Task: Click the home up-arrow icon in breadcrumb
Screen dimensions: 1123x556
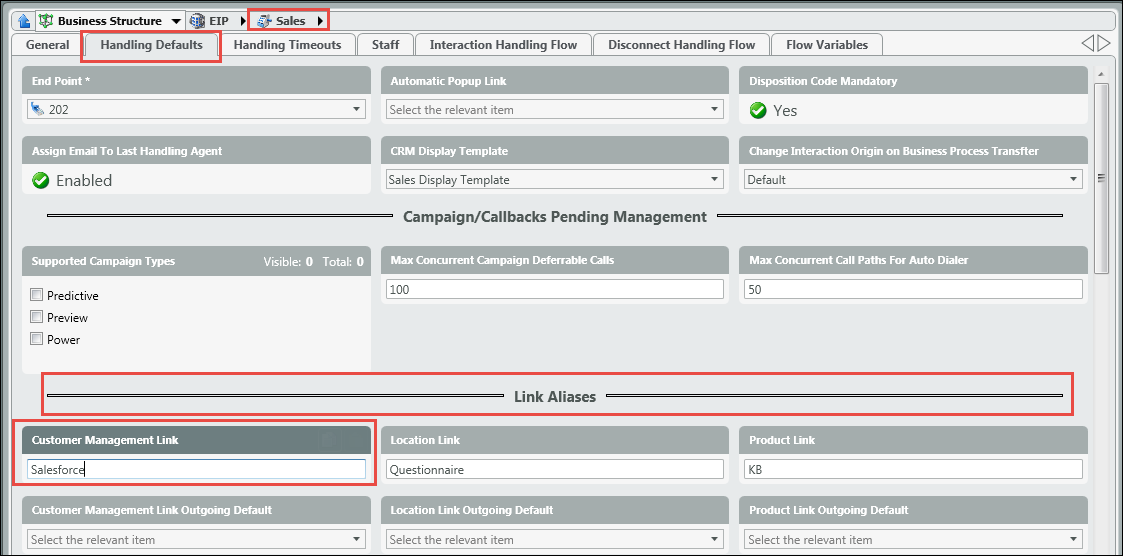Action: pos(24,20)
